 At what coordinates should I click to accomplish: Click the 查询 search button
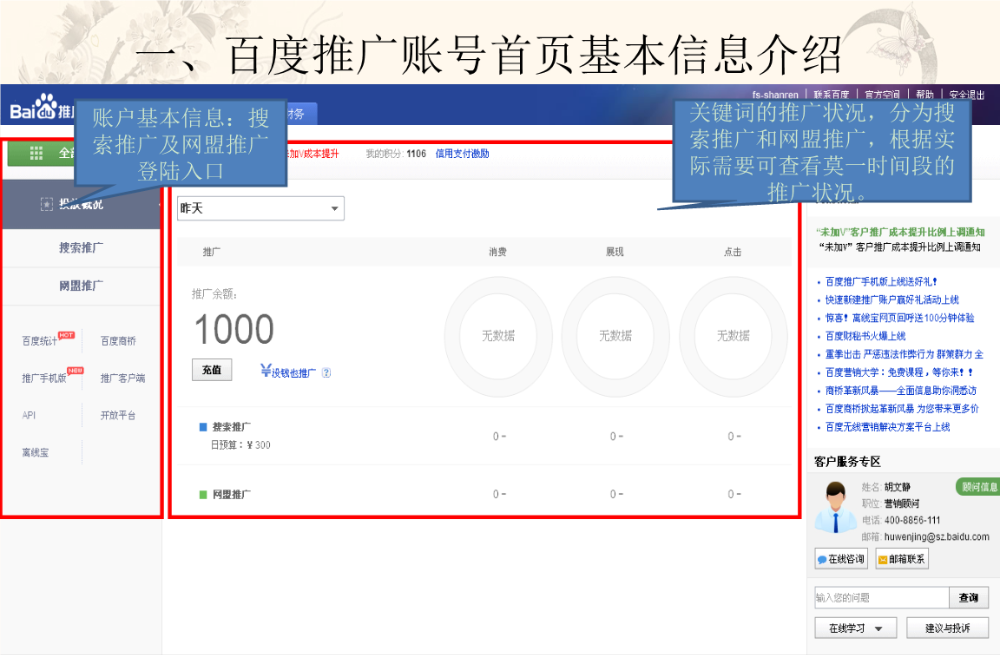coord(969,597)
